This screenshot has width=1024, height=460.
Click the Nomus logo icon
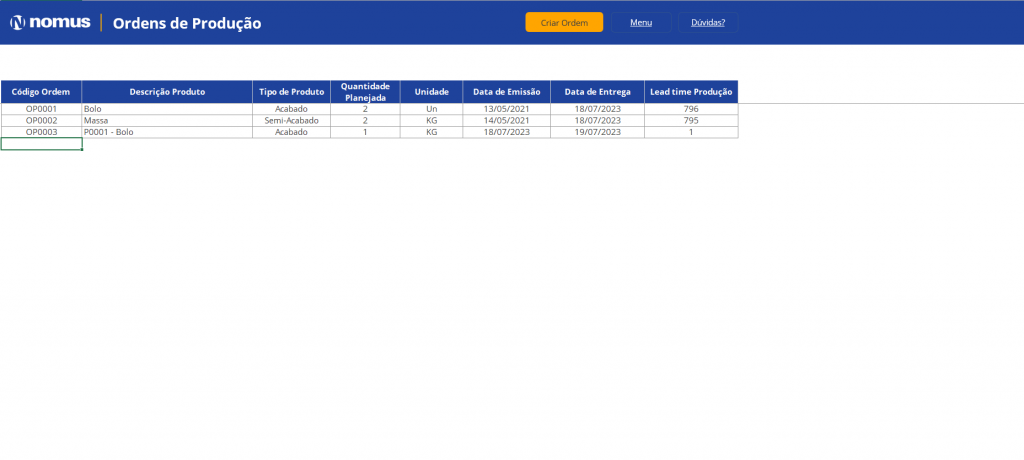click(16, 22)
